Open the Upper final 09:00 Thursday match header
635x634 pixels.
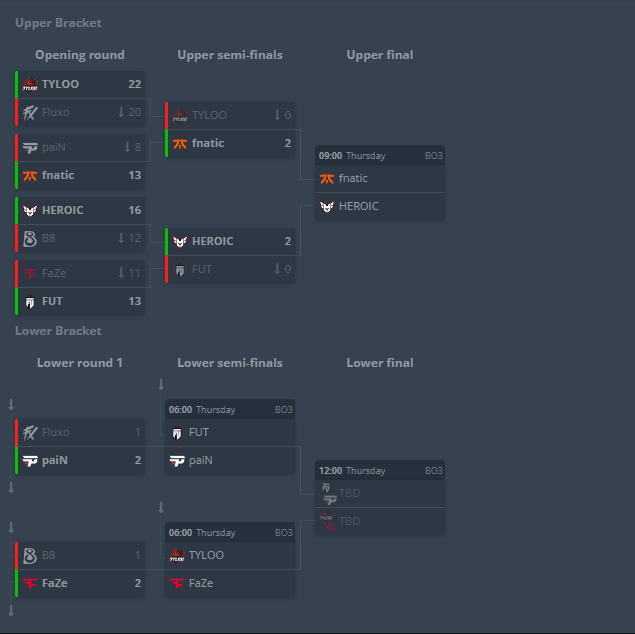[x=379, y=156]
